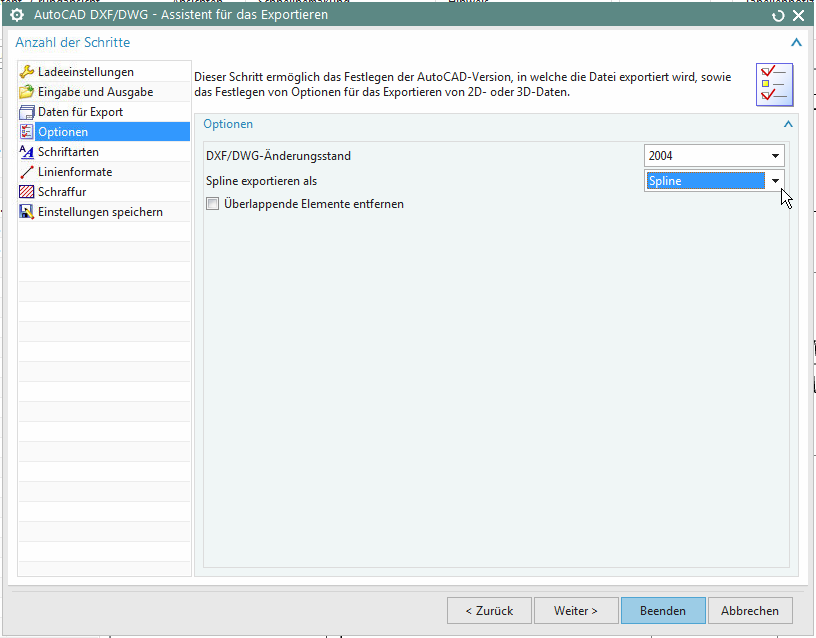Collapse the Anzahl der Schritte section

pyautogui.click(x=796, y=43)
